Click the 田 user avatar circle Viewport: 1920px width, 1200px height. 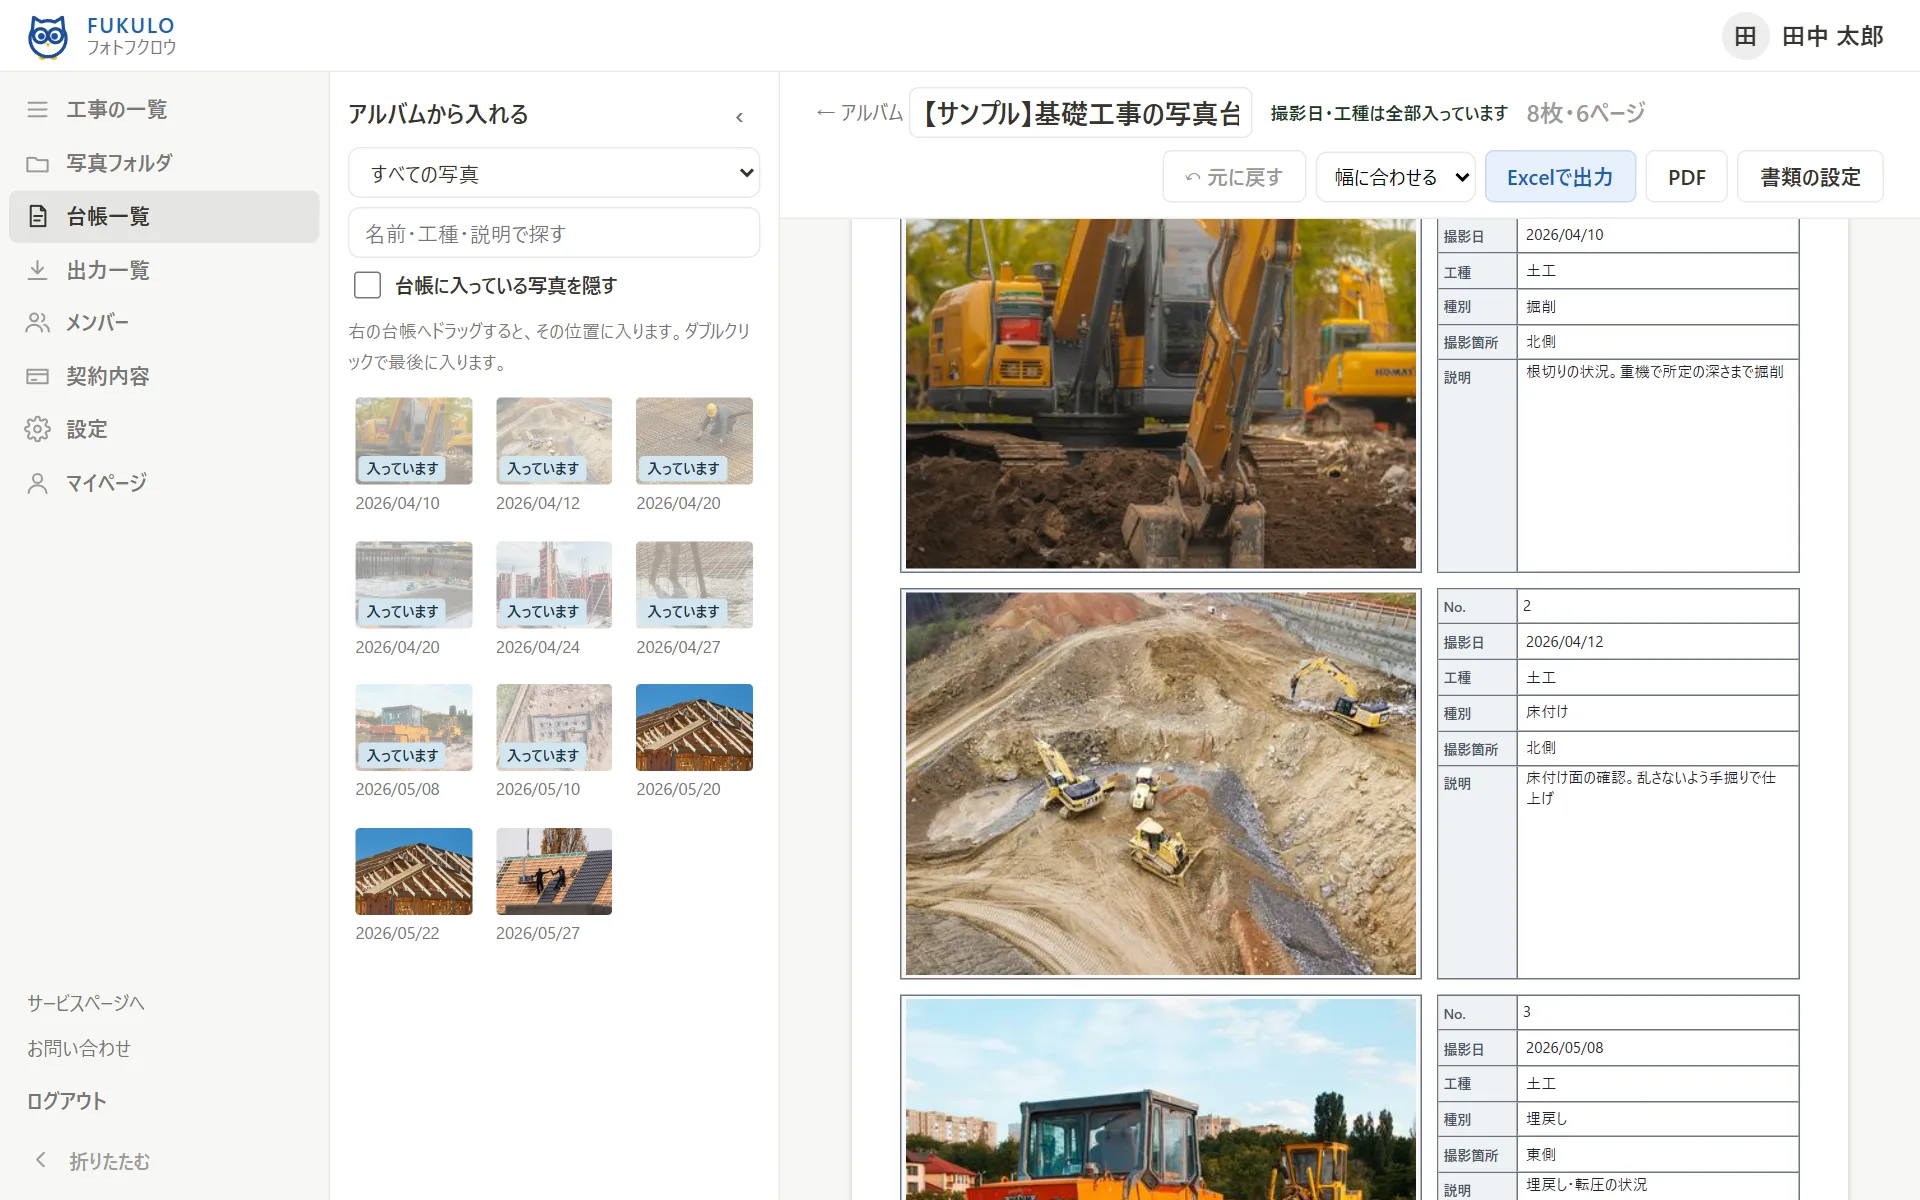click(x=1745, y=36)
